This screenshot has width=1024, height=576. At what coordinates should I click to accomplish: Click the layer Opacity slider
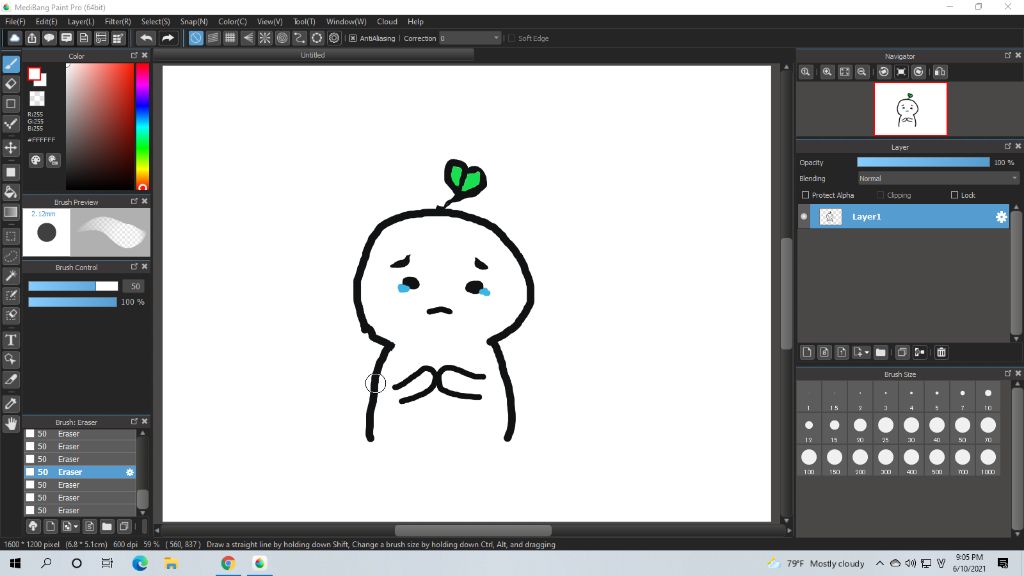click(x=923, y=162)
